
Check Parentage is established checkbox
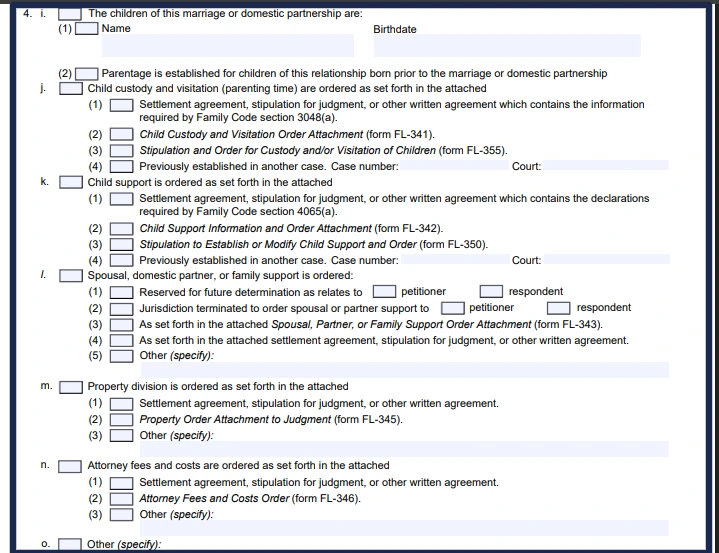click(x=87, y=73)
